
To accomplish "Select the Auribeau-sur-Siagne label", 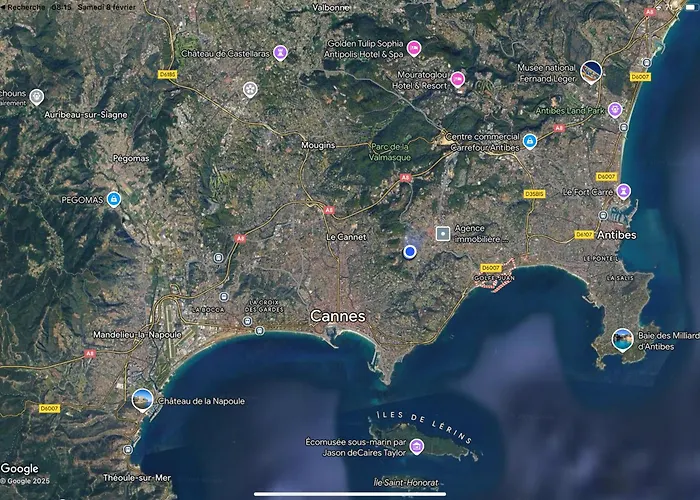I will tap(86, 115).
